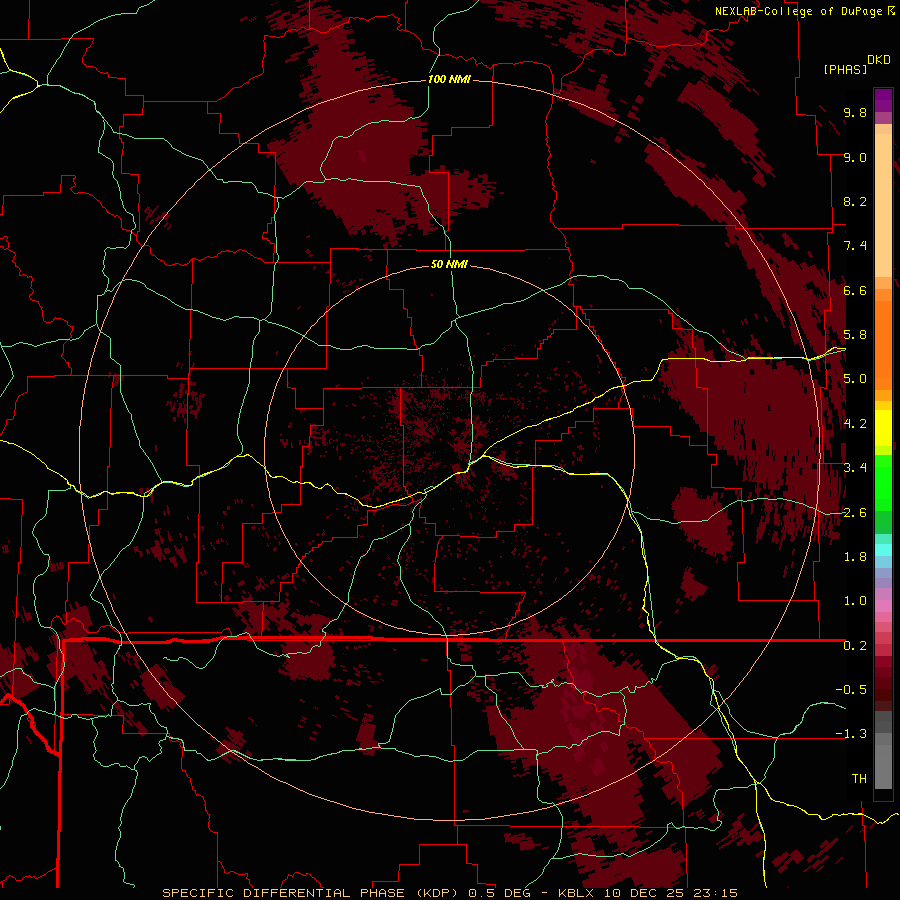Screen dimensions: 900x900
Task: Select the 1.0 scale value
Action: coord(855,601)
